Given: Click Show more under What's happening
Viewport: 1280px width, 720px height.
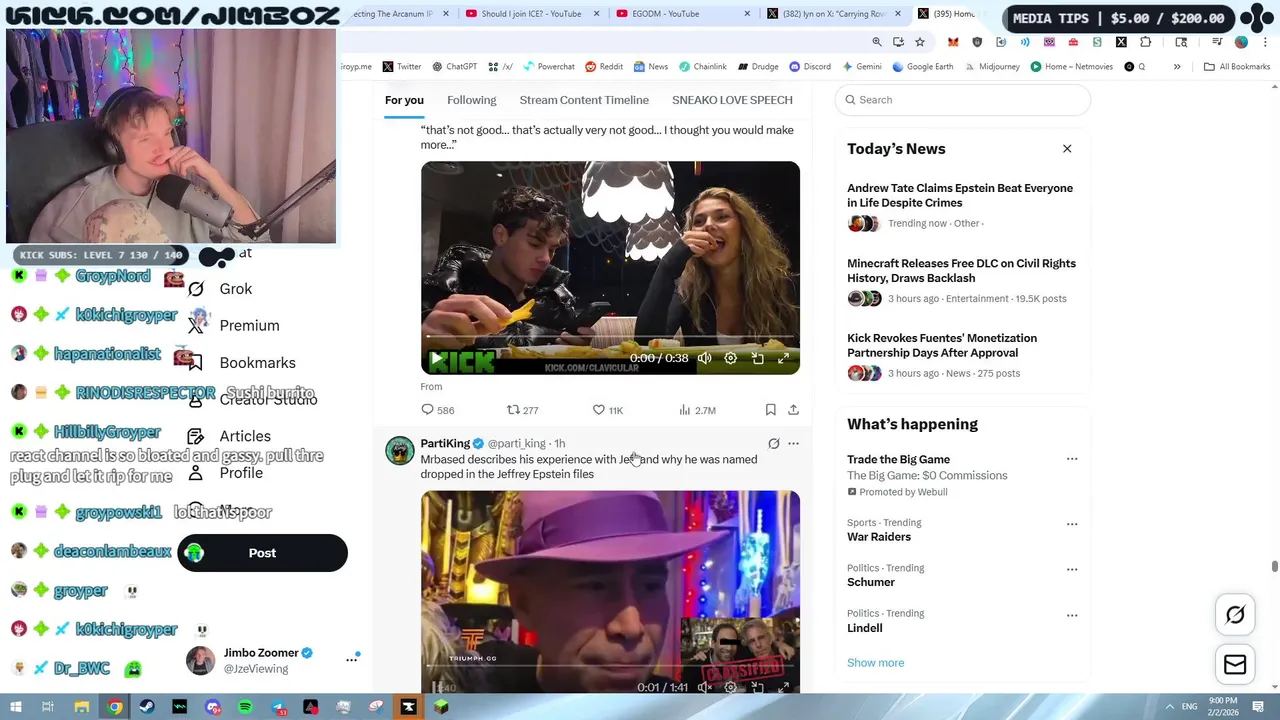Looking at the screenshot, I should pos(875,663).
